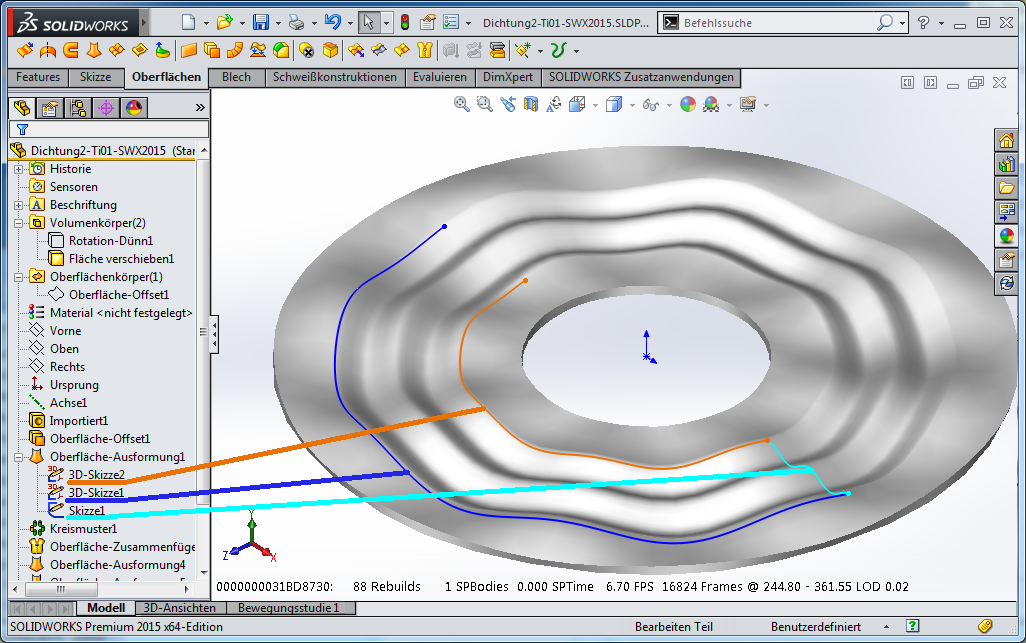
Task: Select the Vorne plane in the tree
Action: [x=65, y=331]
